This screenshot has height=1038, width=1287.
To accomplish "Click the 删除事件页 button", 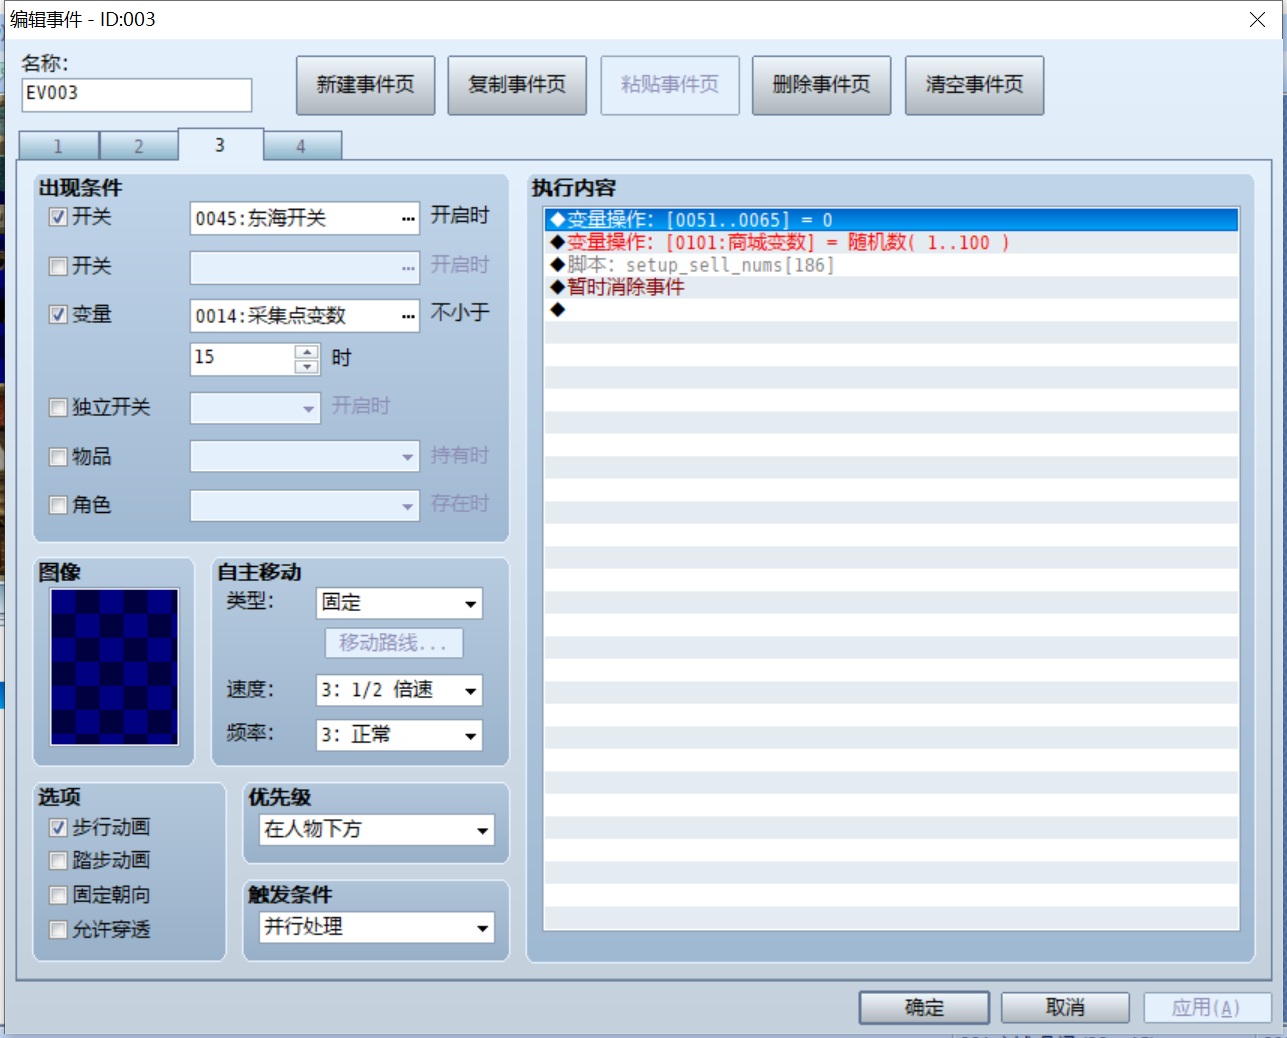I will 821,85.
